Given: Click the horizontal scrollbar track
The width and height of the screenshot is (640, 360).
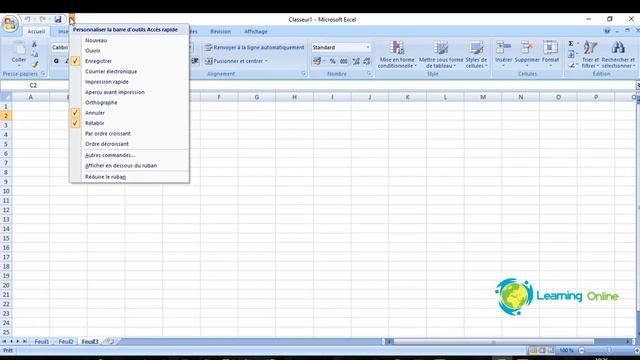Looking at the screenshot, I should tap(508, 341).
